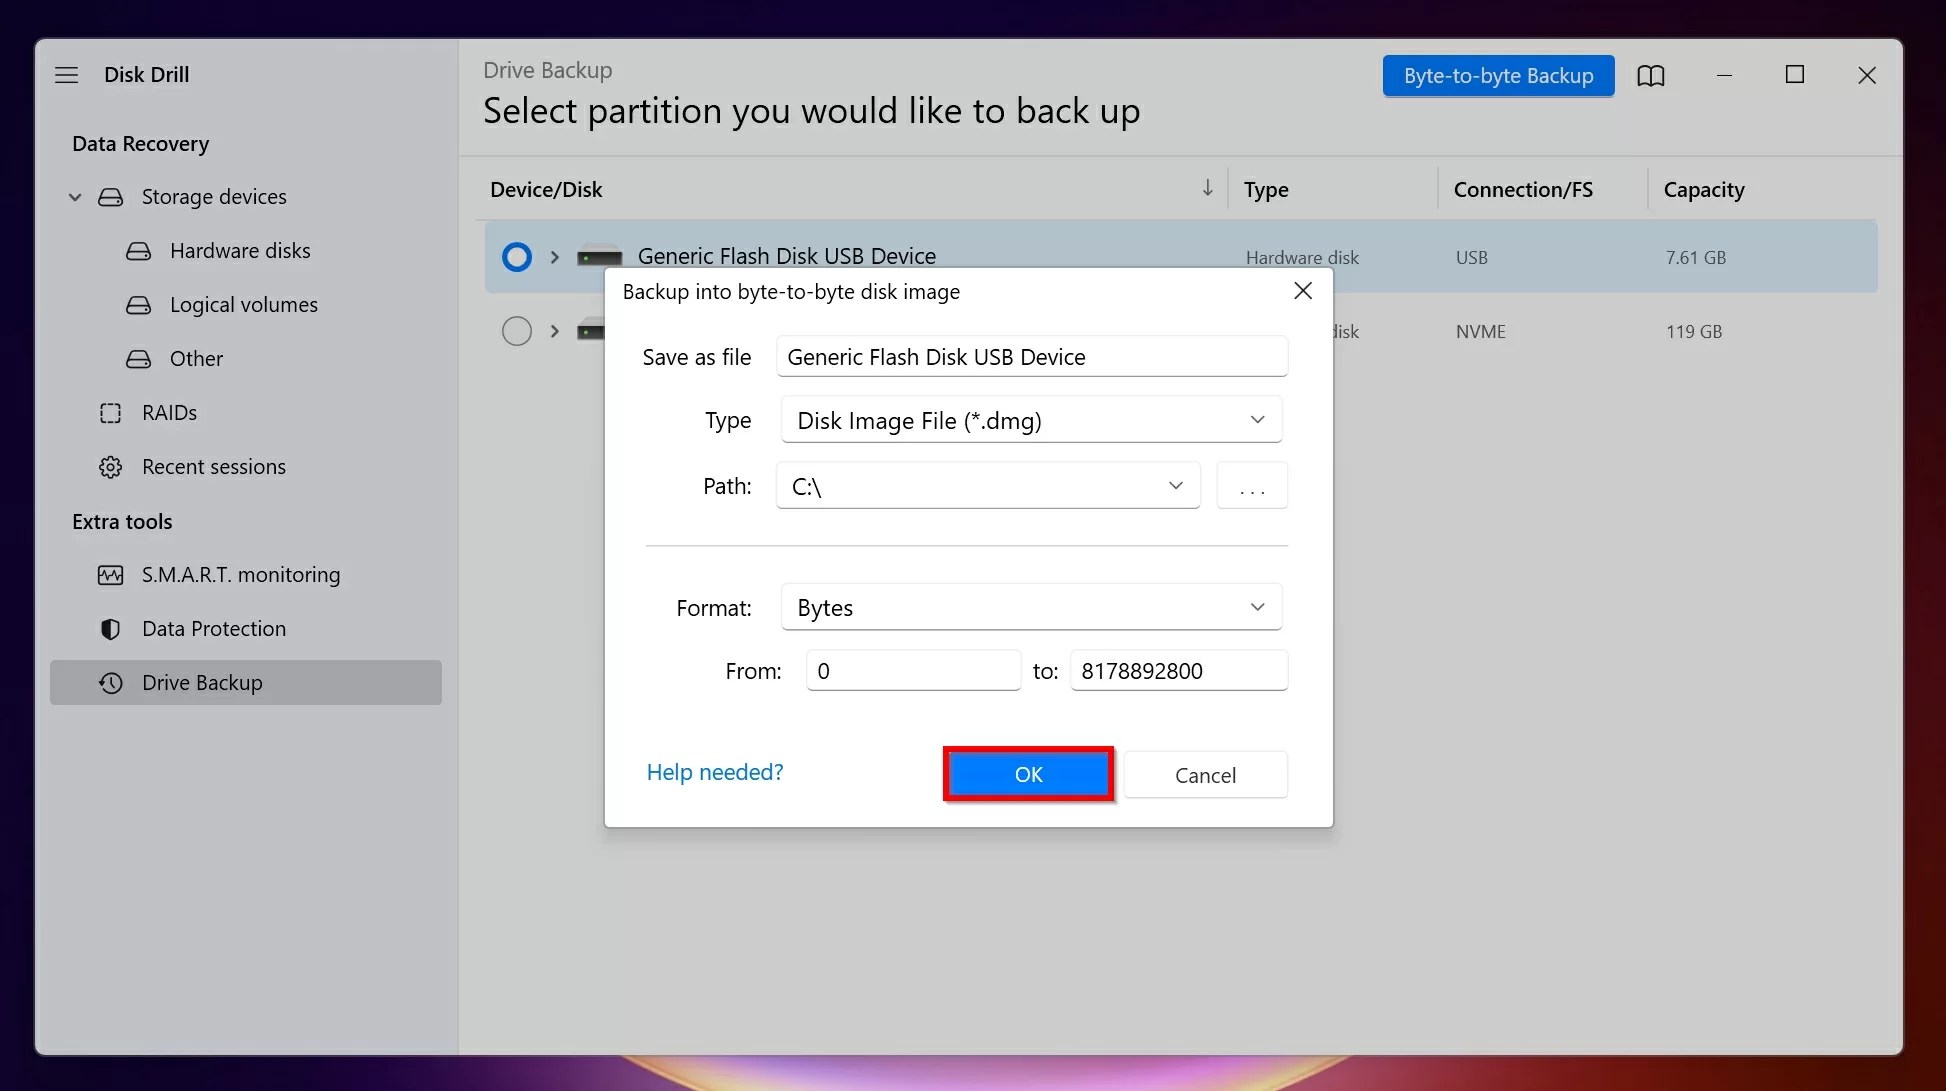1946x1091 pixels.
Task: Open the hamburger menu next to Disk Drill
Action: click(66, 75)
